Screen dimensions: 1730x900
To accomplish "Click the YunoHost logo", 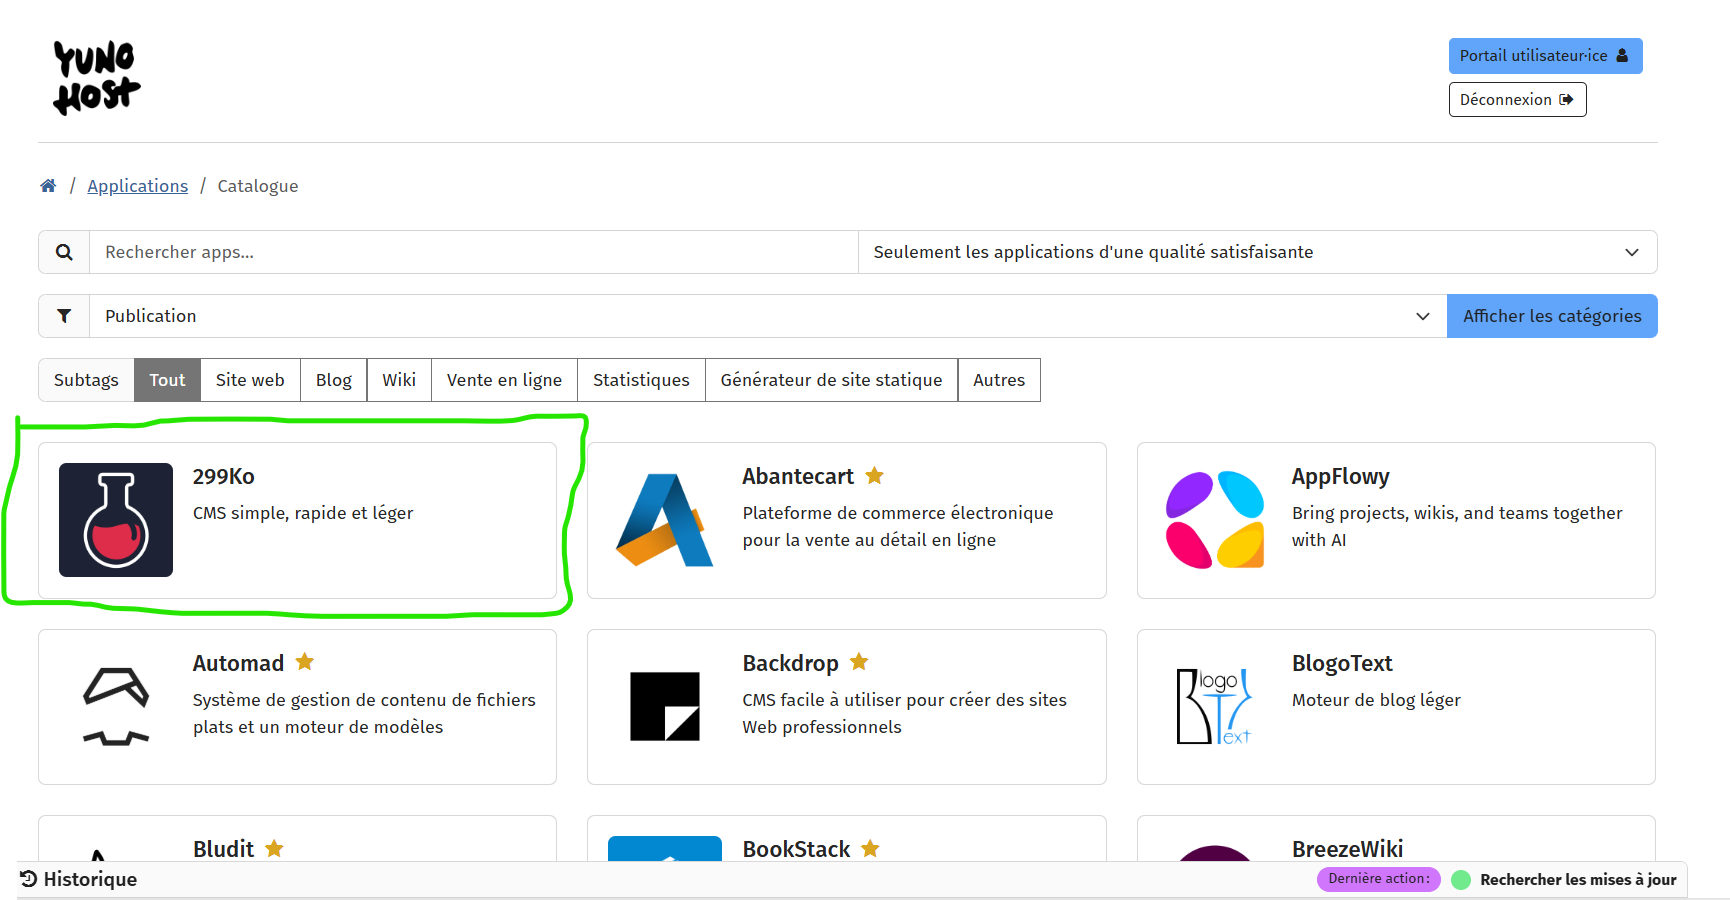I will click(x=96, y=78).
